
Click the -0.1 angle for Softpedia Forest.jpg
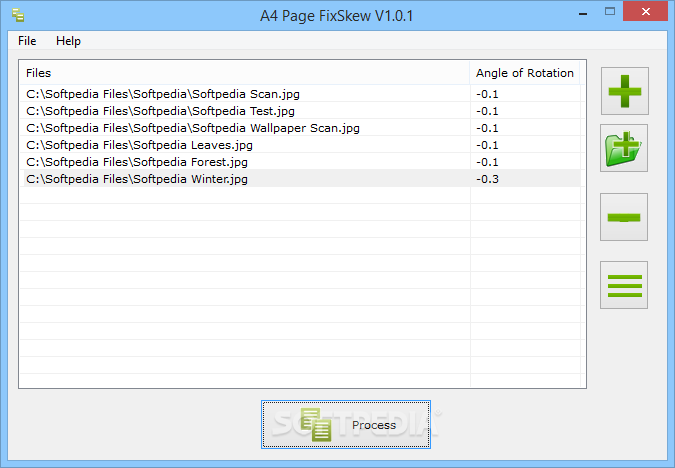click(487, 162)
